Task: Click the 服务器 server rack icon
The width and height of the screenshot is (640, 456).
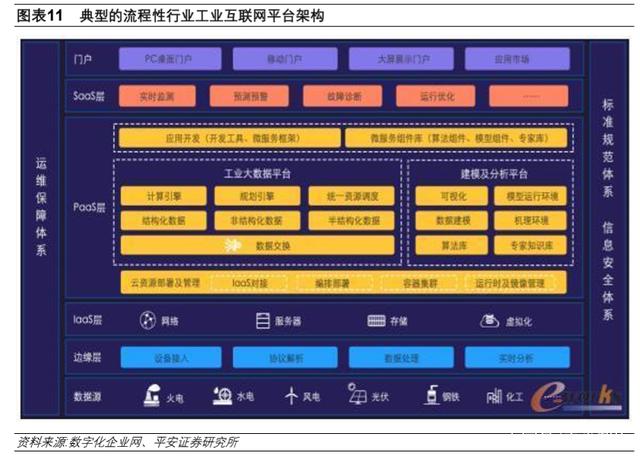Action: click(262, 321)
